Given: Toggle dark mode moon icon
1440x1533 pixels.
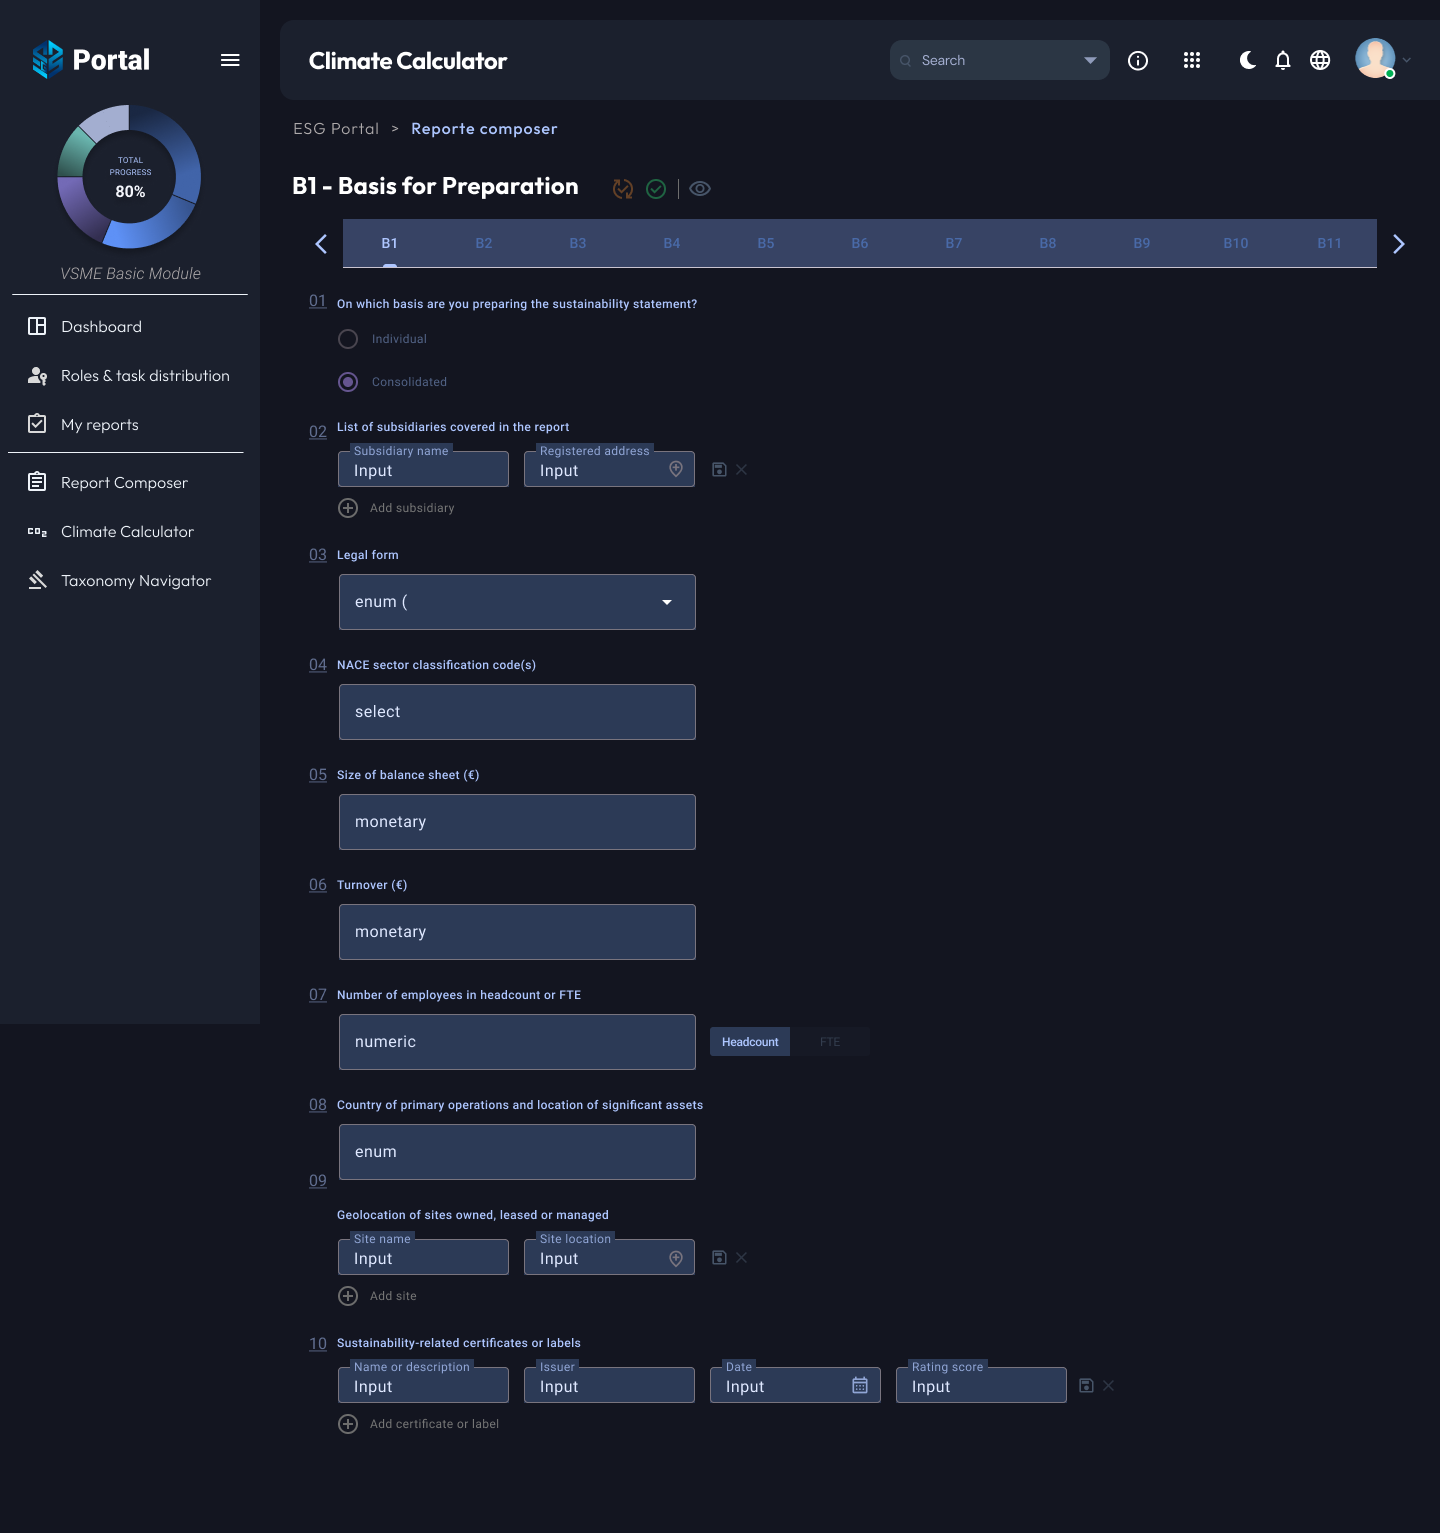Looking at the screenshot, I should tap(1247, 61).
